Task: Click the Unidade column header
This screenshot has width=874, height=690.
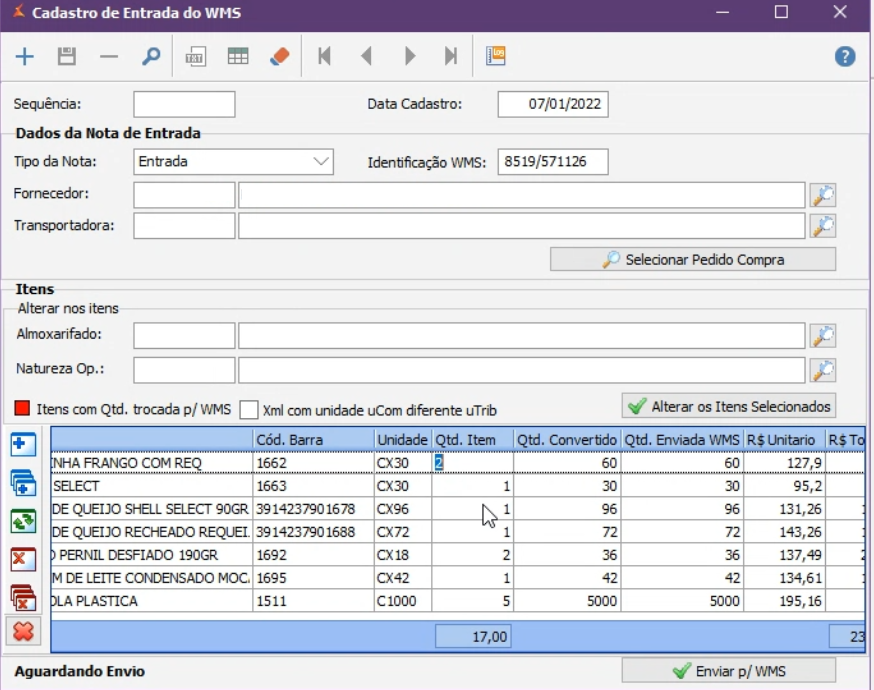Action: click(402, 440)
